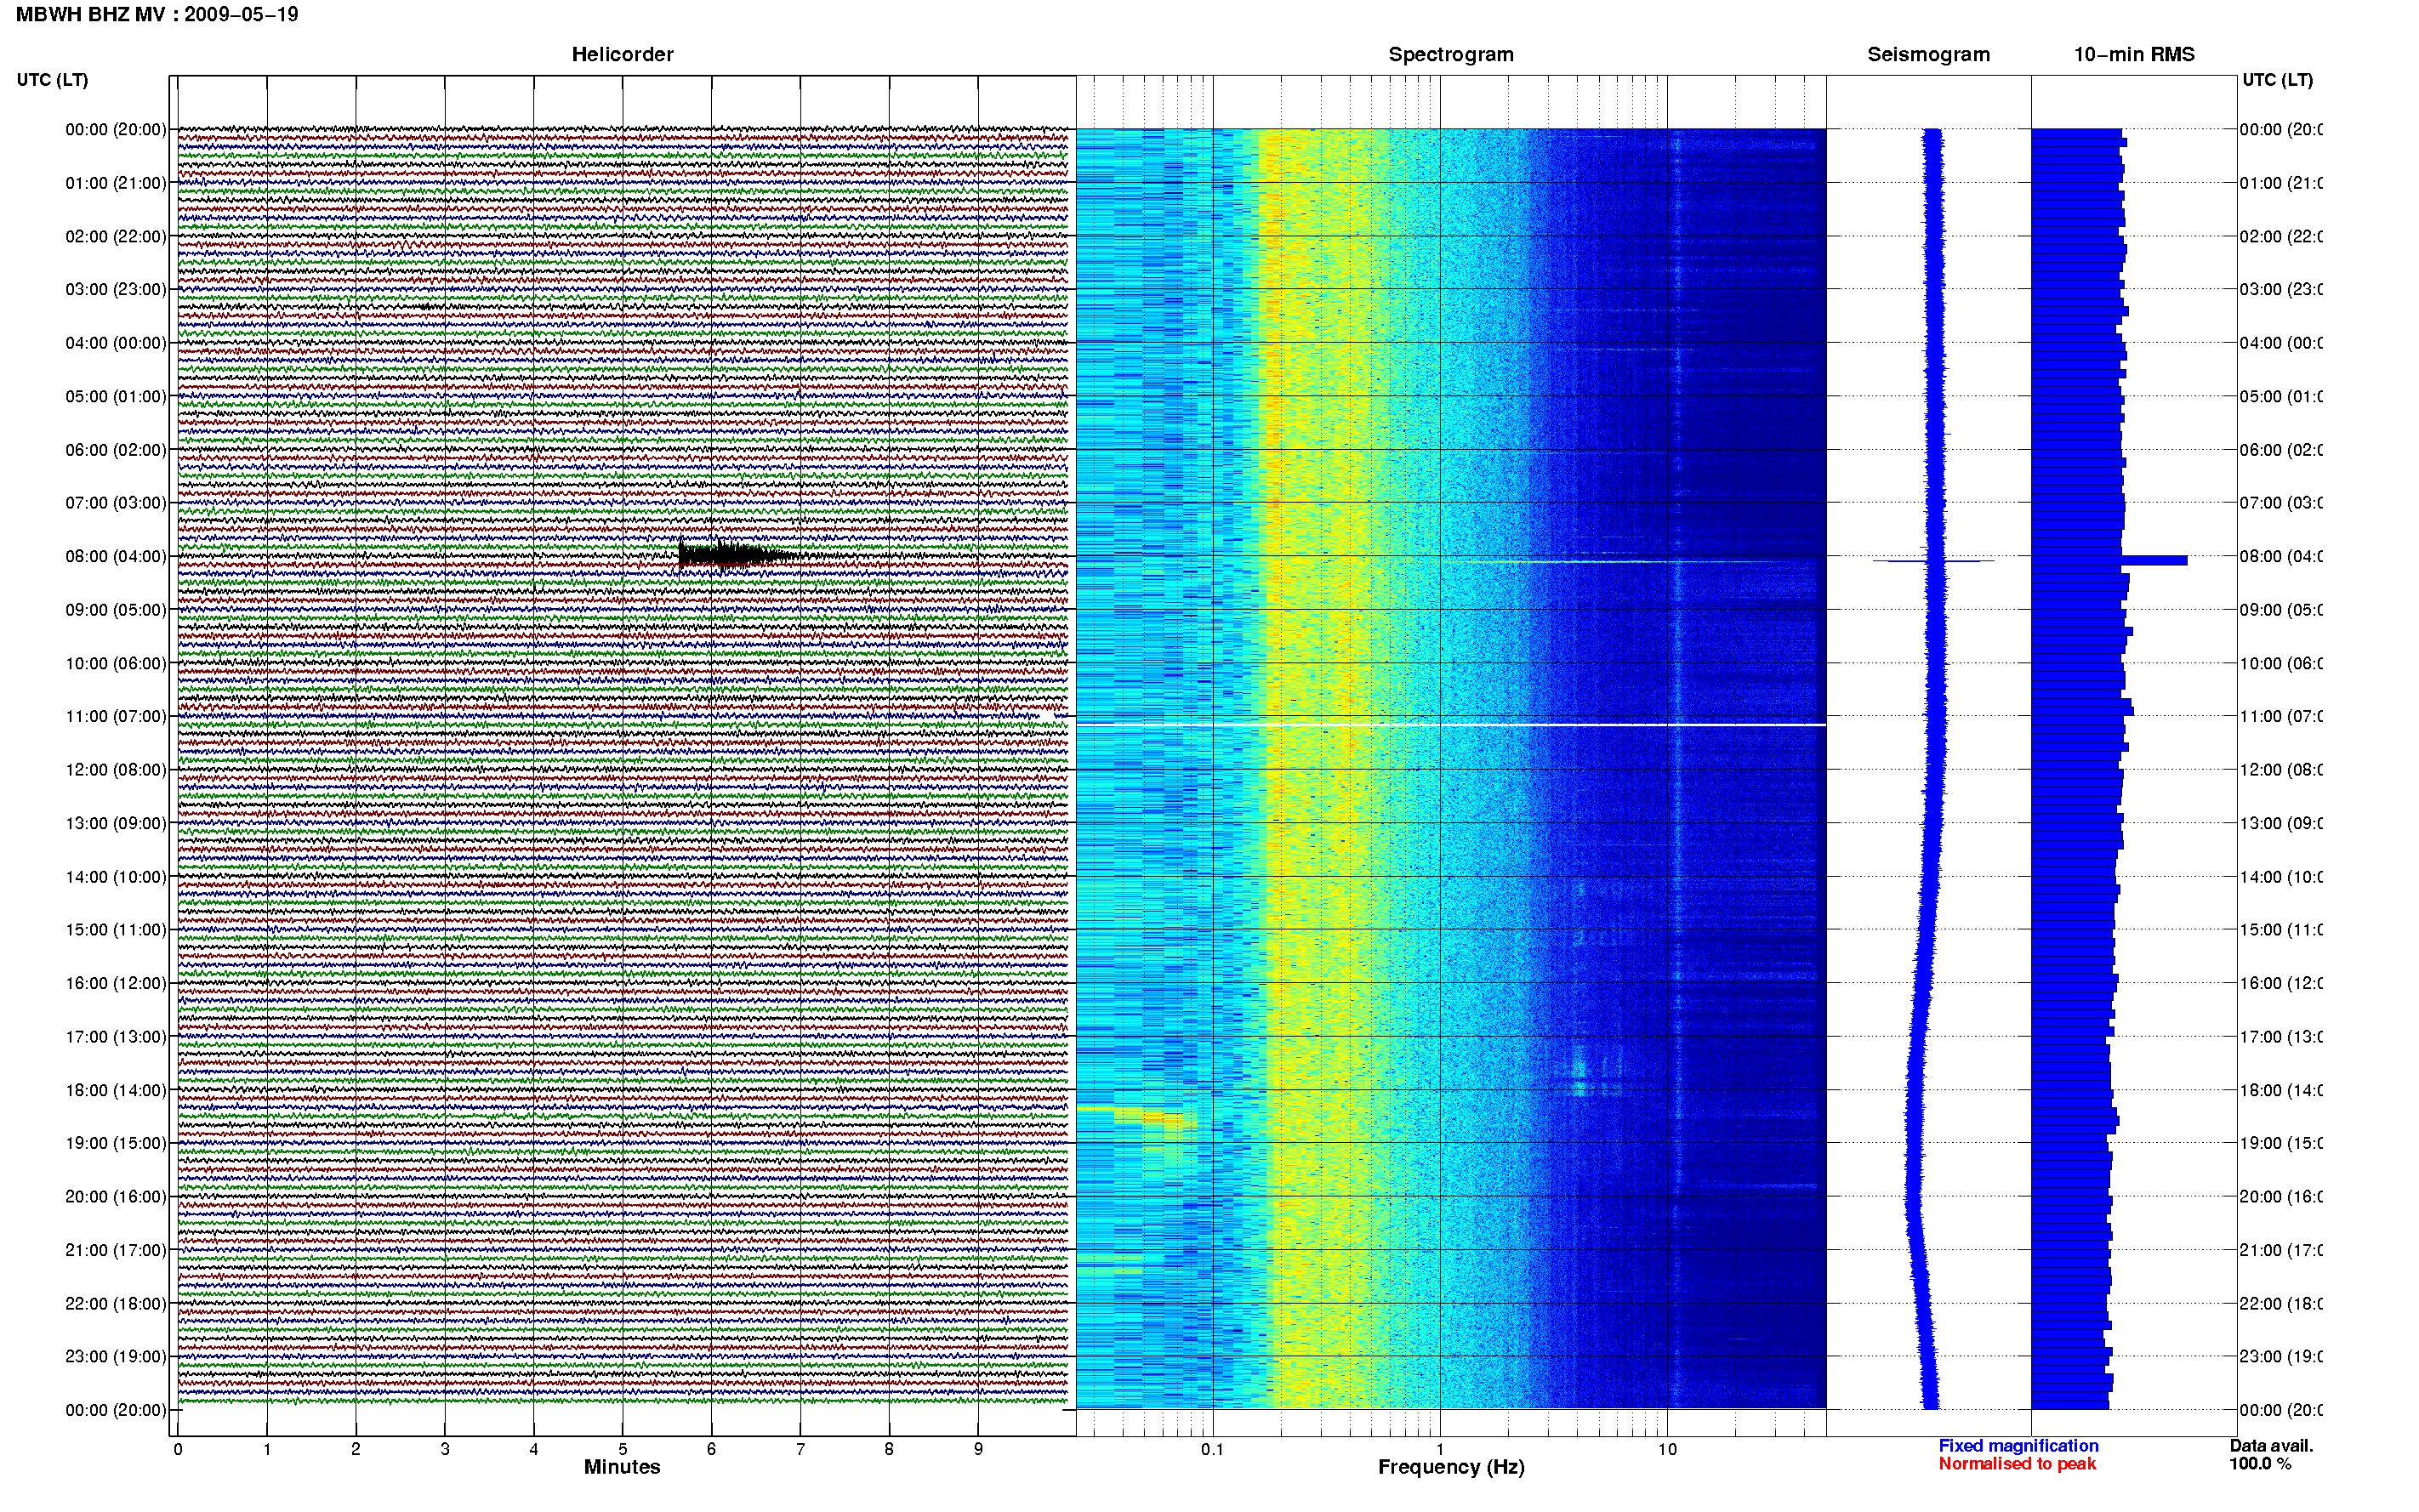Select the 7 tick on the Minutes axis
Image resolution: width=2419 pixels, height=1512 pixels.
click(800, 1449)
